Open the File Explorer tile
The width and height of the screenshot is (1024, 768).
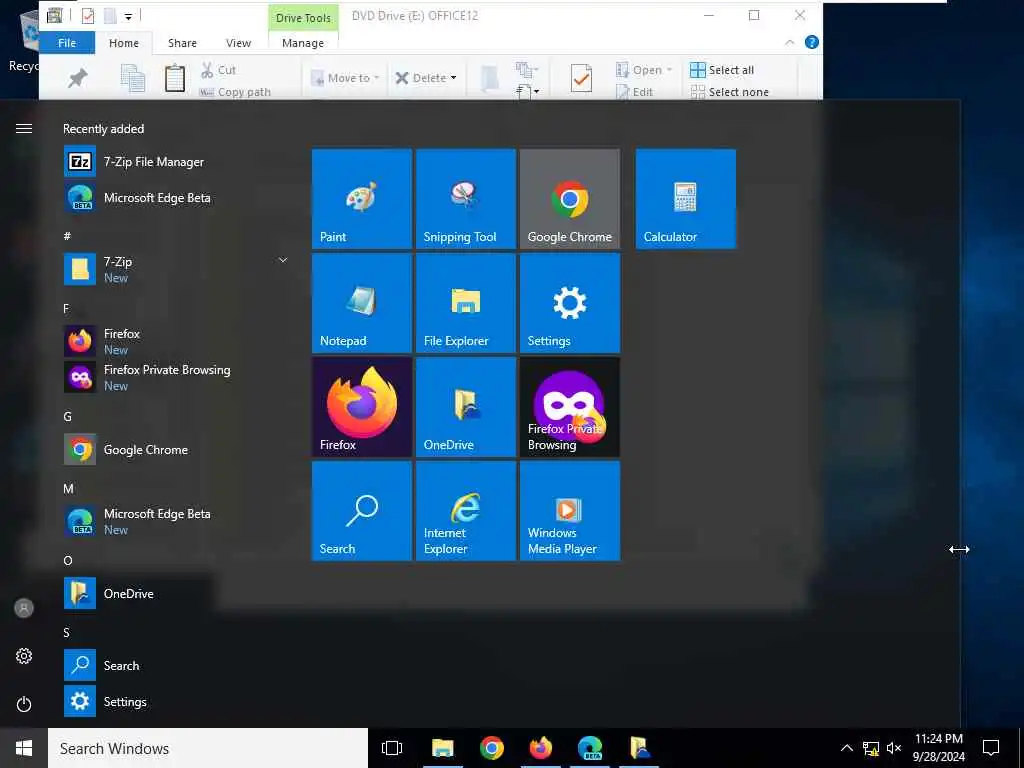click(x=466, y=303)
